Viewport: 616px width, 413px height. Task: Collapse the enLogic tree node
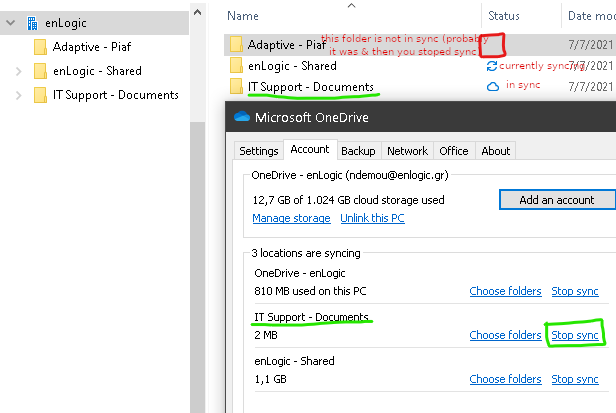click(11, 23)
